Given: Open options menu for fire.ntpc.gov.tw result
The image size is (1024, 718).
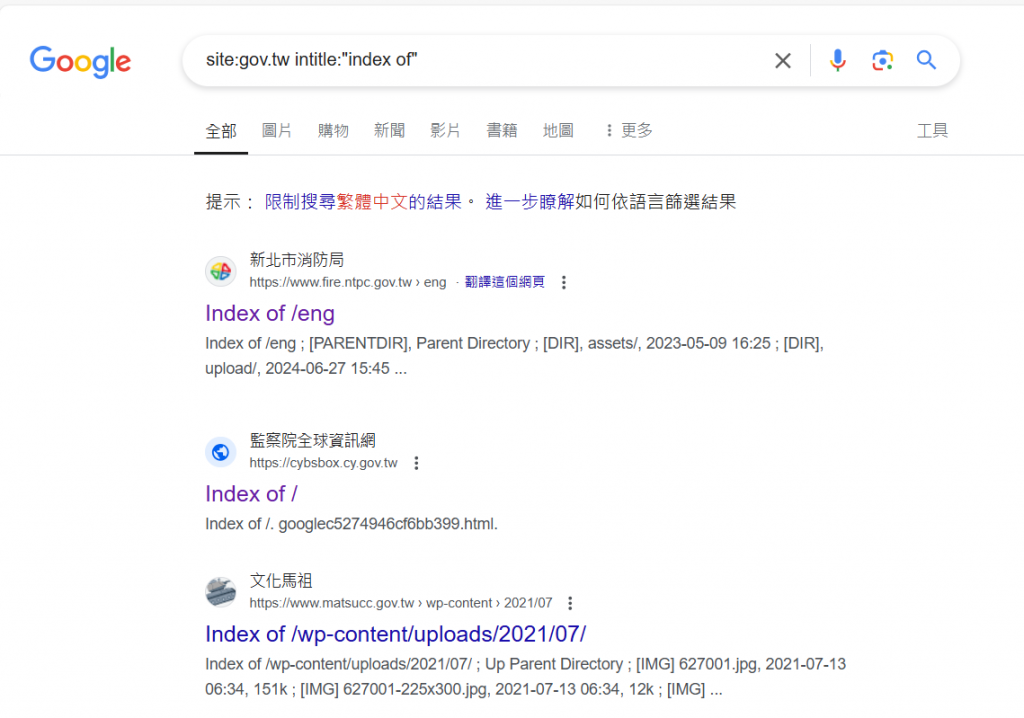Looking at the screenshot, I should click(x=564, y=282).
